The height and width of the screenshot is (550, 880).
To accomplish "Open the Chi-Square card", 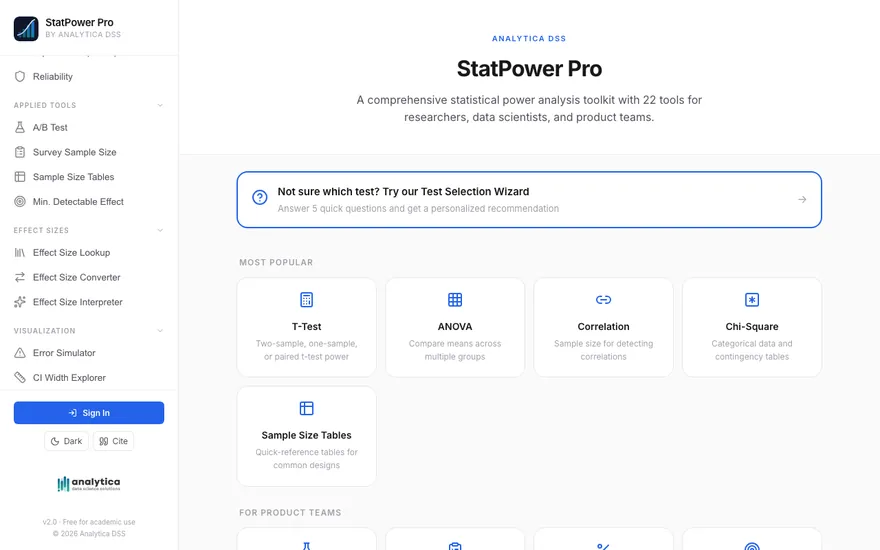I will [x=751, y=327].
